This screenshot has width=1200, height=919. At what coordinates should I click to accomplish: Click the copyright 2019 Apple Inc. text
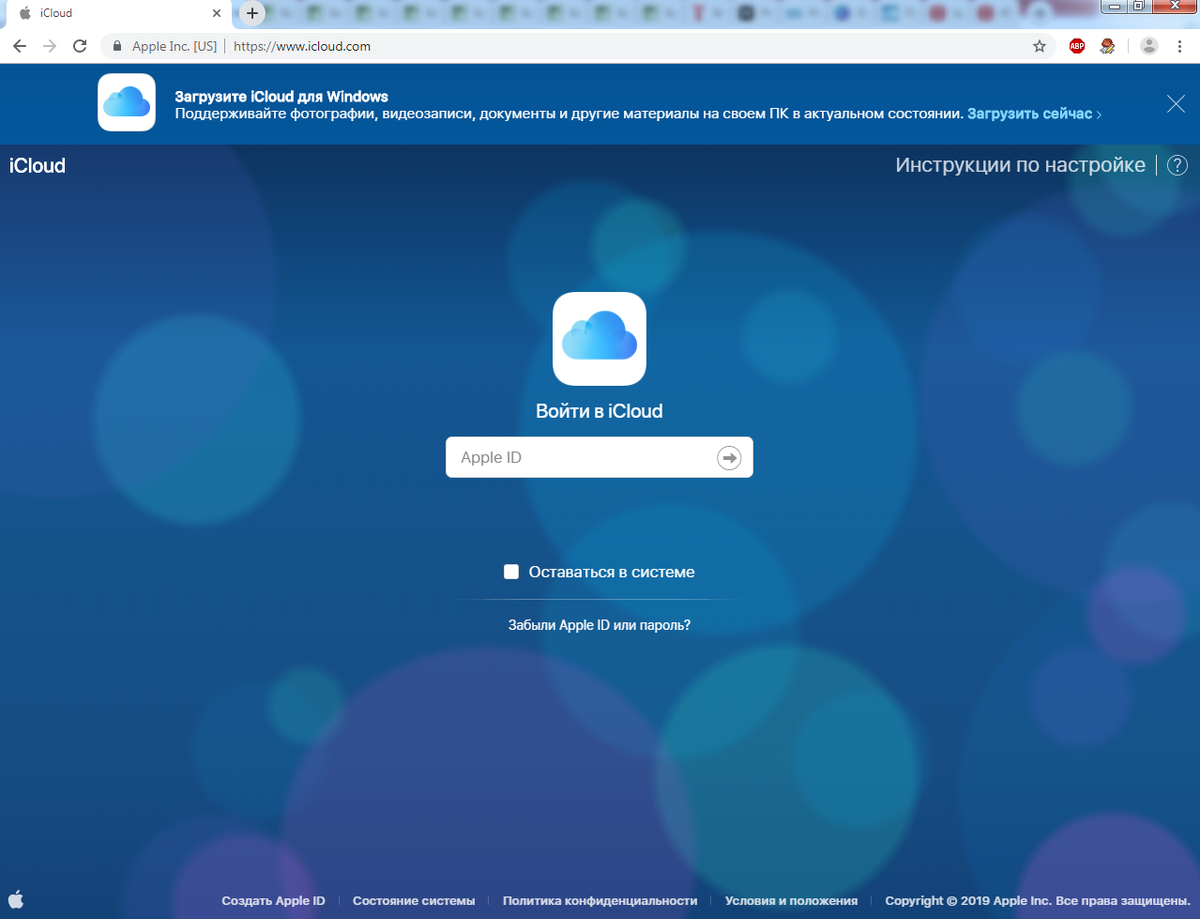pyautogui.click(x=1036, y=901)
